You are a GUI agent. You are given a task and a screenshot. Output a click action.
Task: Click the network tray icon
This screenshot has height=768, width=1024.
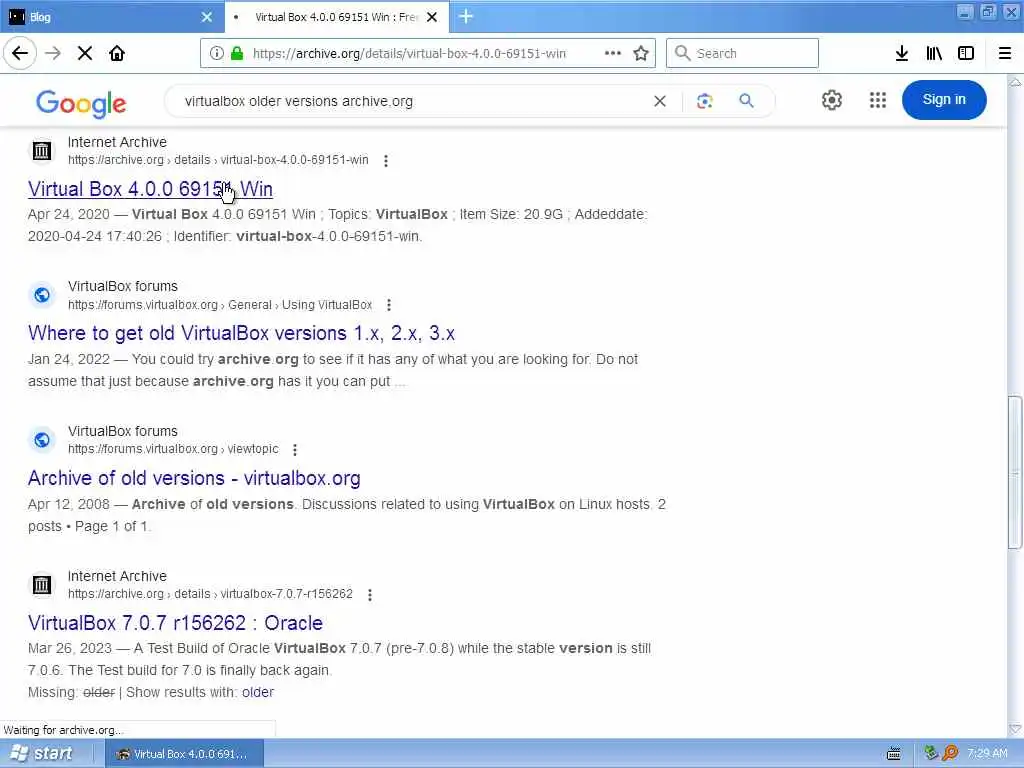pos(931,753)
